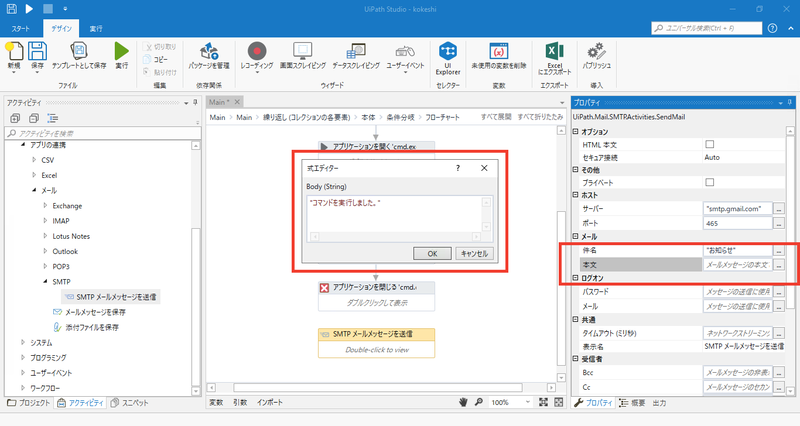Viewport: 800px width, 426px height.
Task: Open プロジェクト panel tab
Action: pos(29,403)
